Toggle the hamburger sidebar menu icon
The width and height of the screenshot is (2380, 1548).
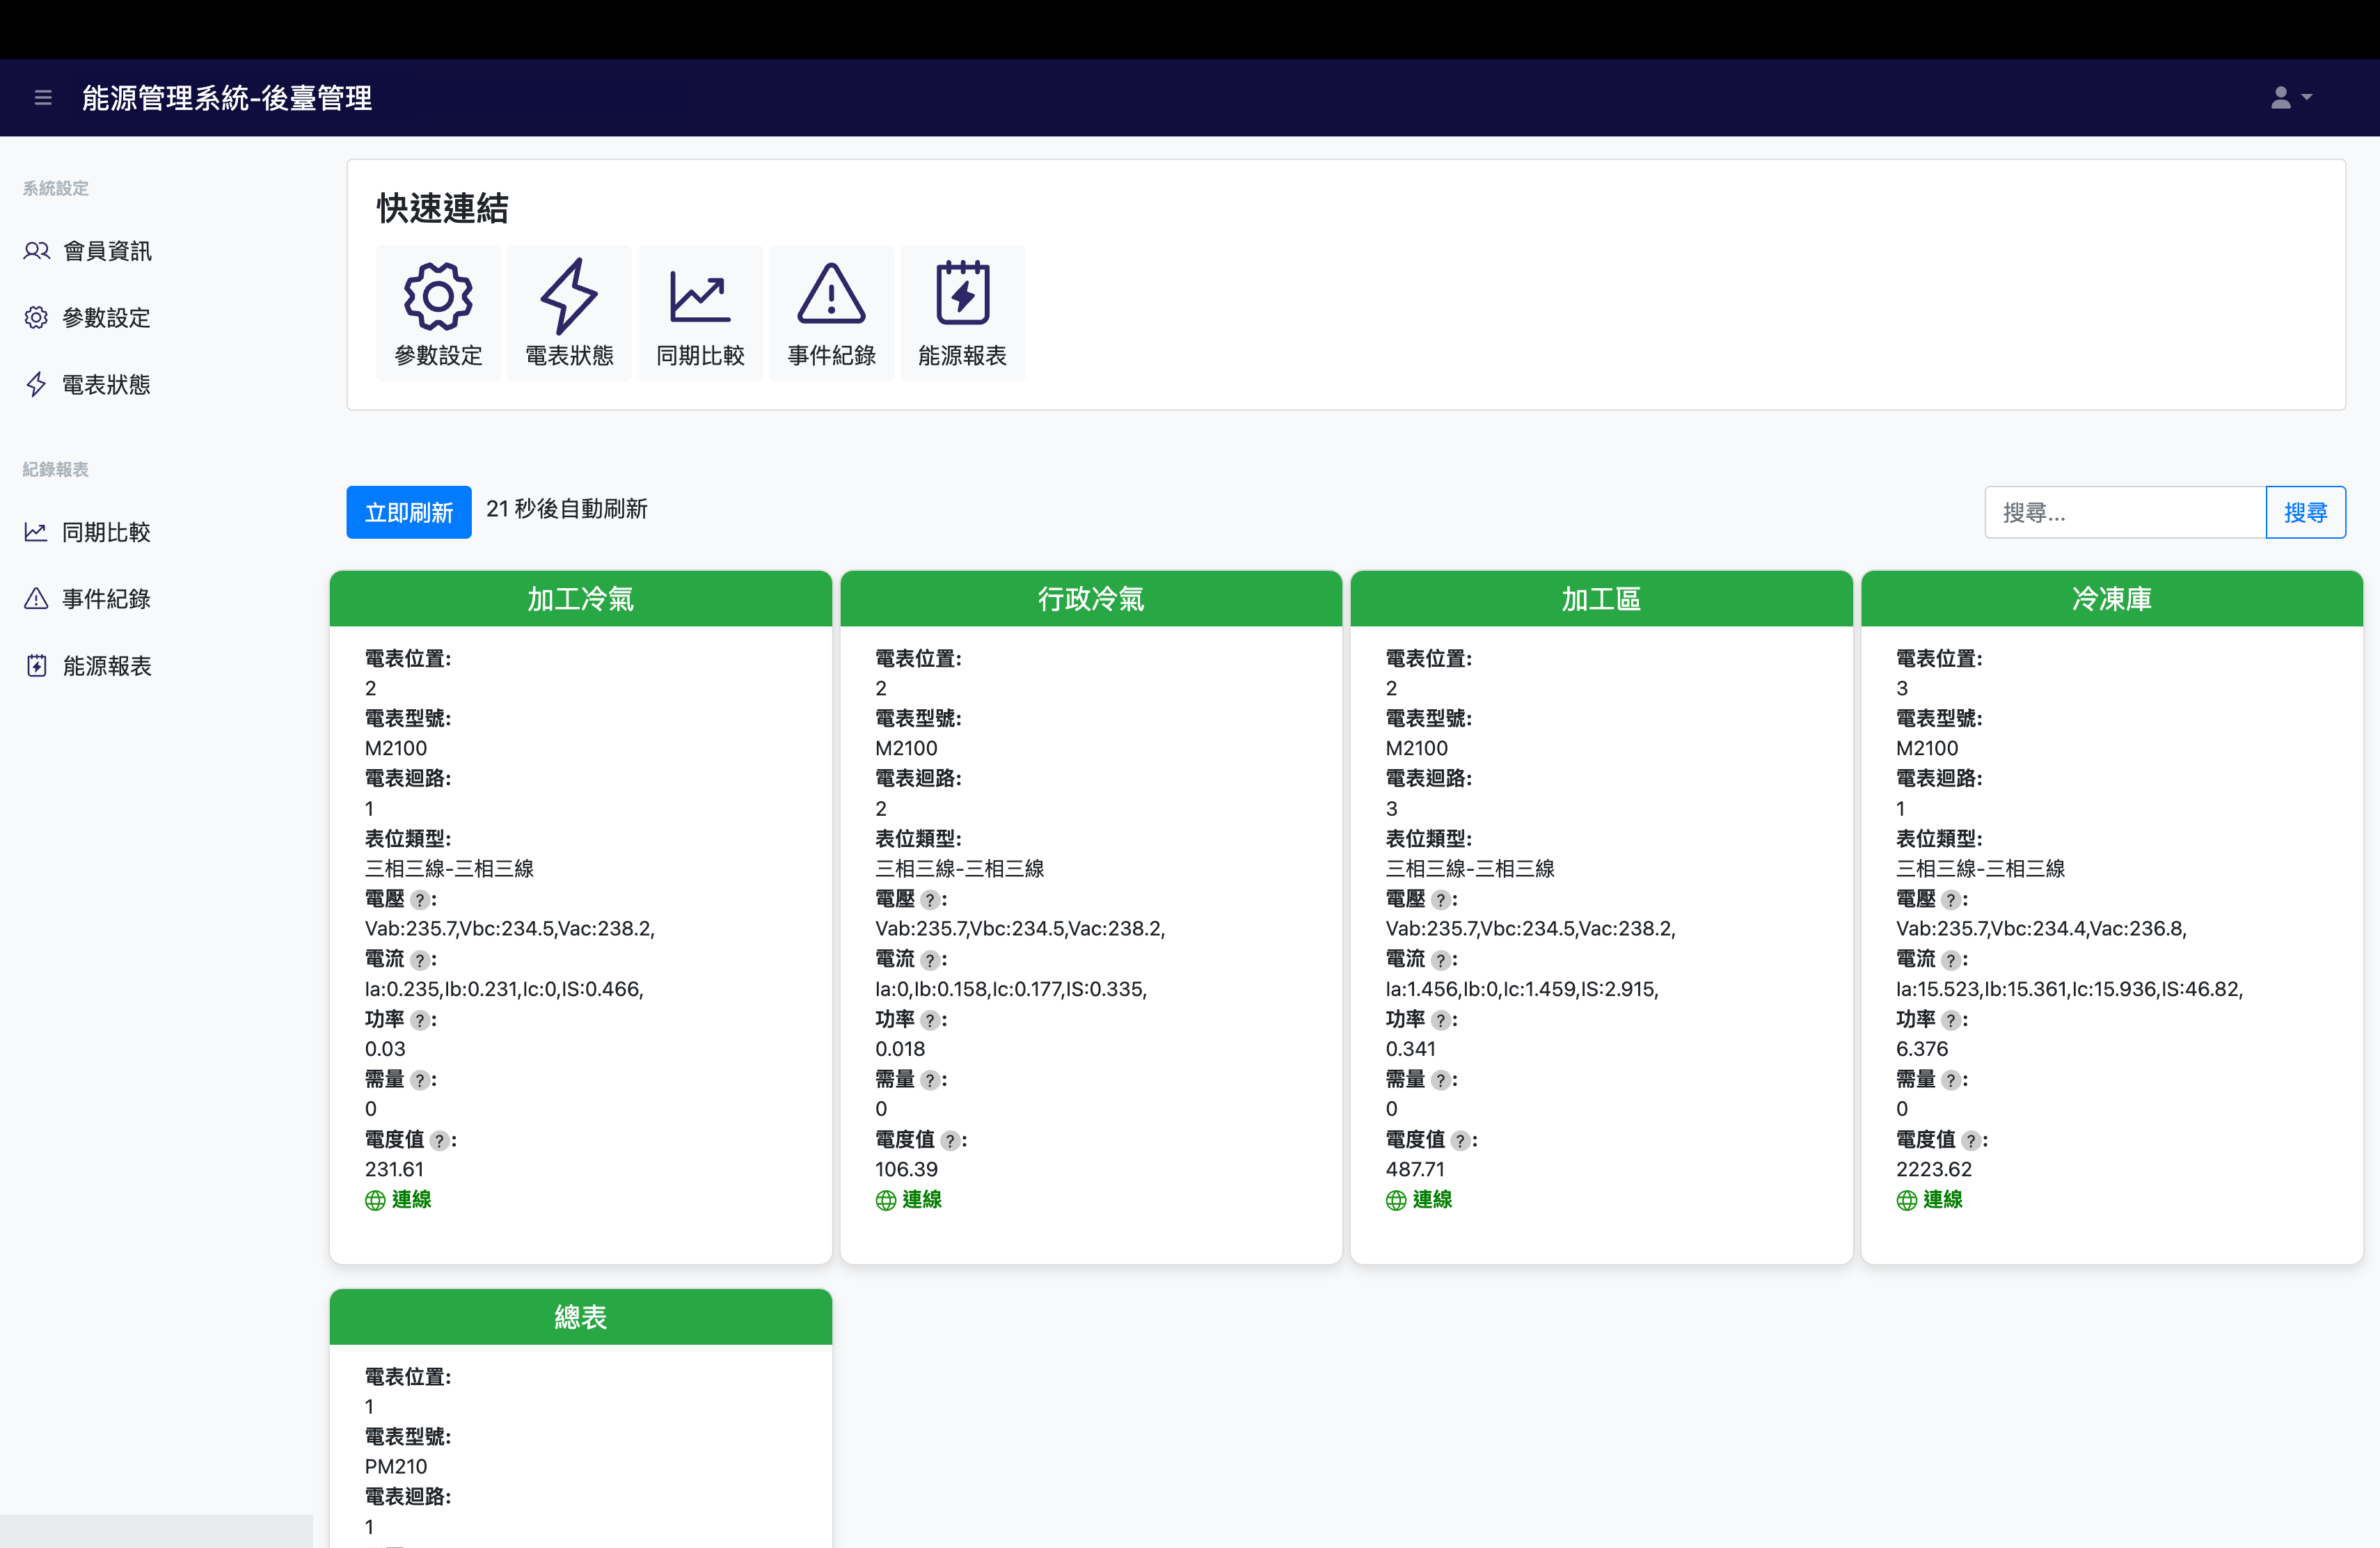point(43,98)
